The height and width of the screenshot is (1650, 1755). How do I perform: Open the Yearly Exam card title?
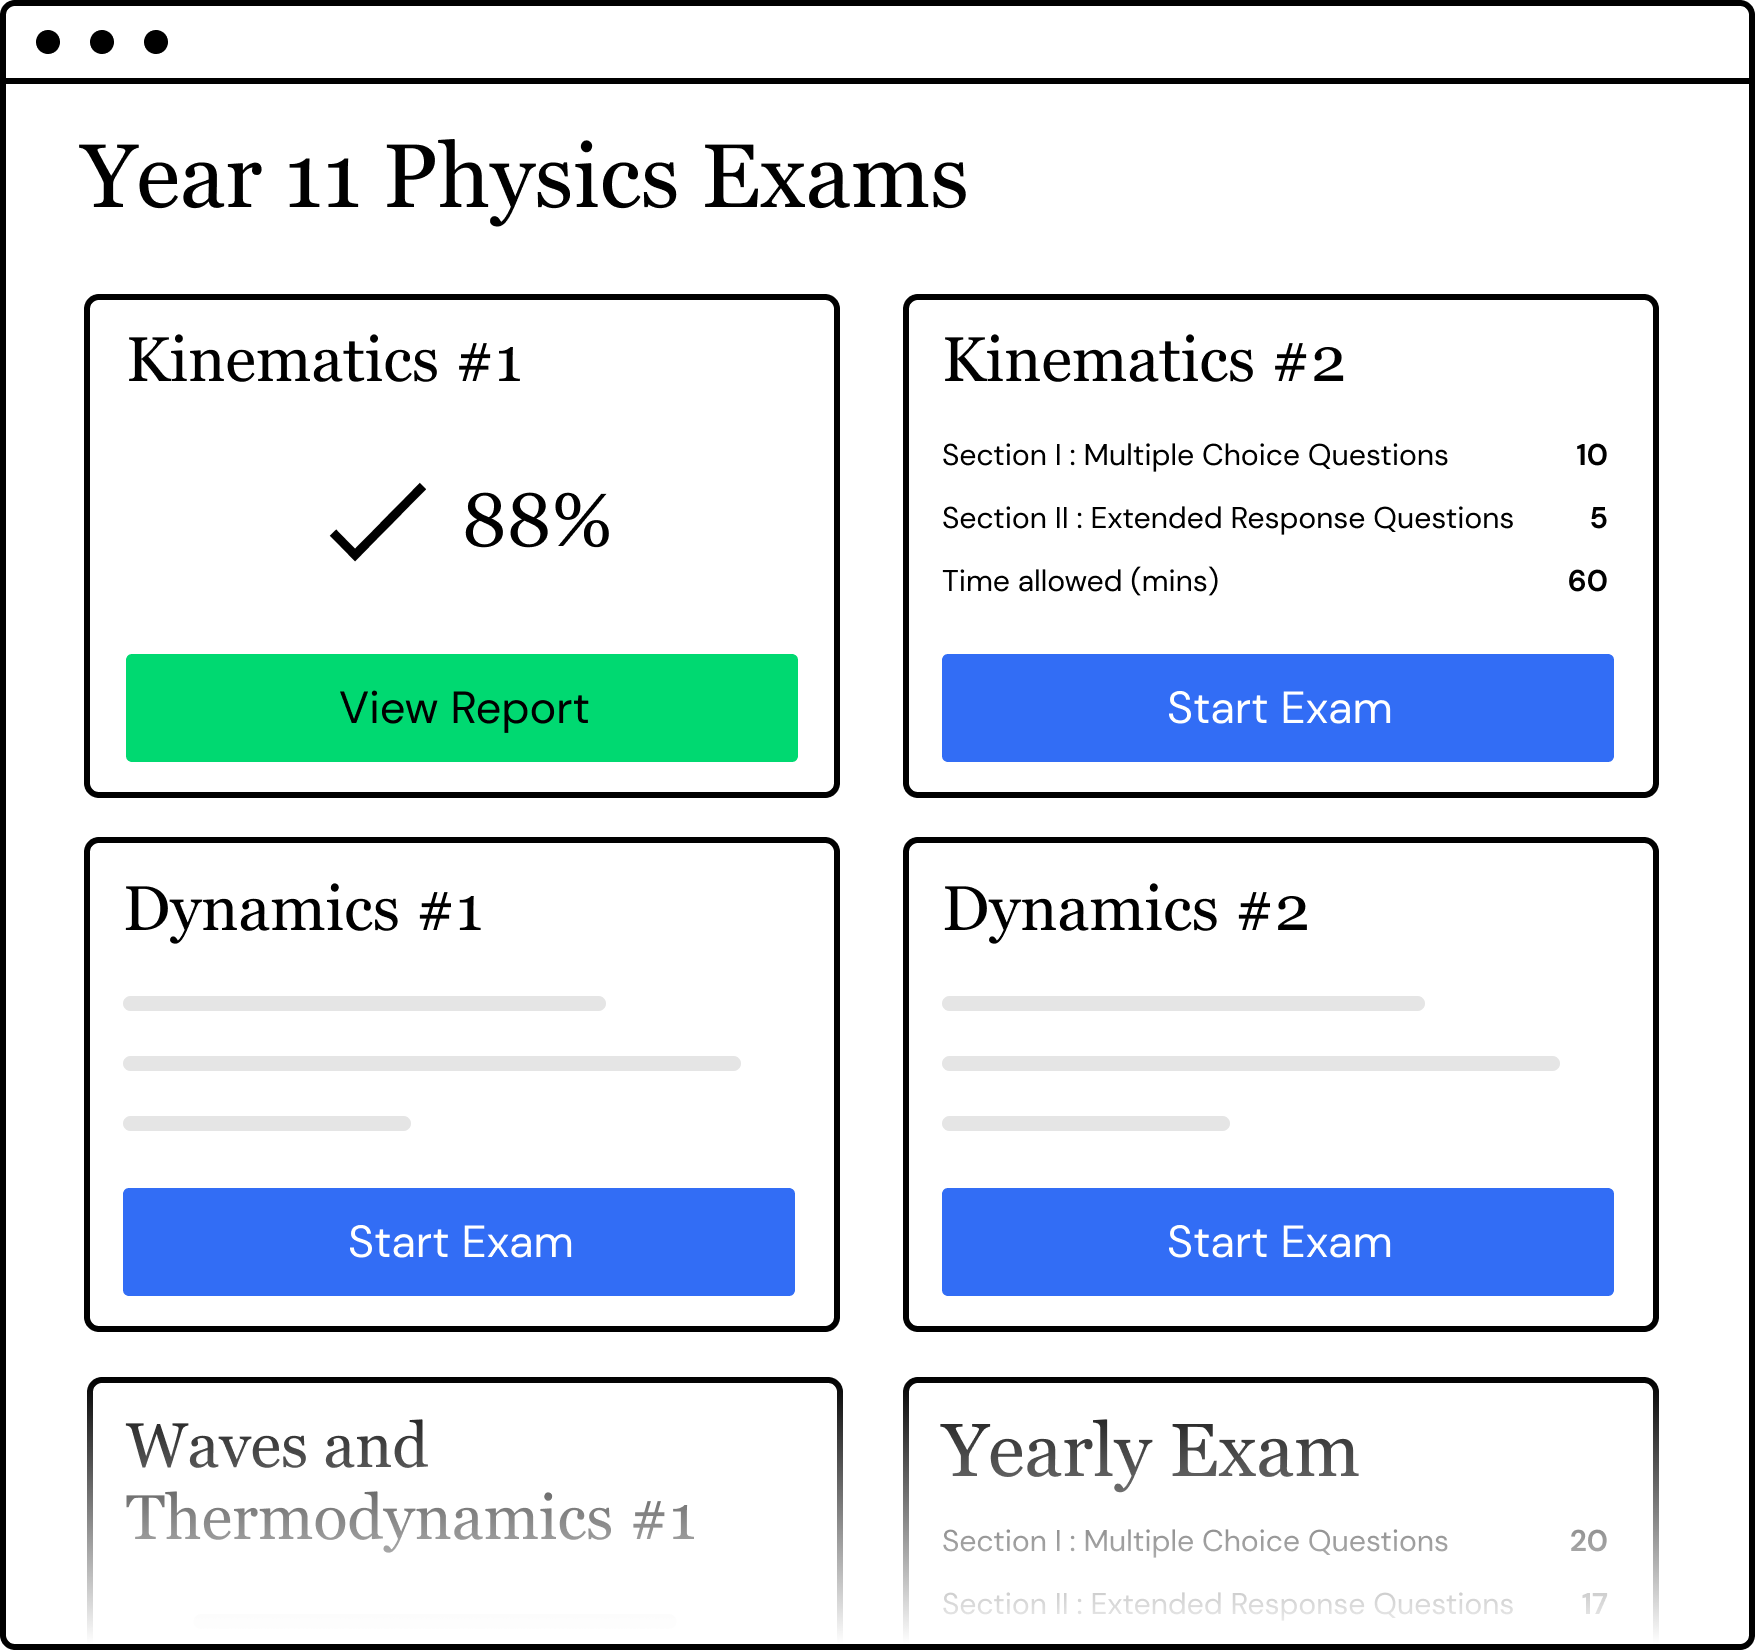[1149, 1451]
